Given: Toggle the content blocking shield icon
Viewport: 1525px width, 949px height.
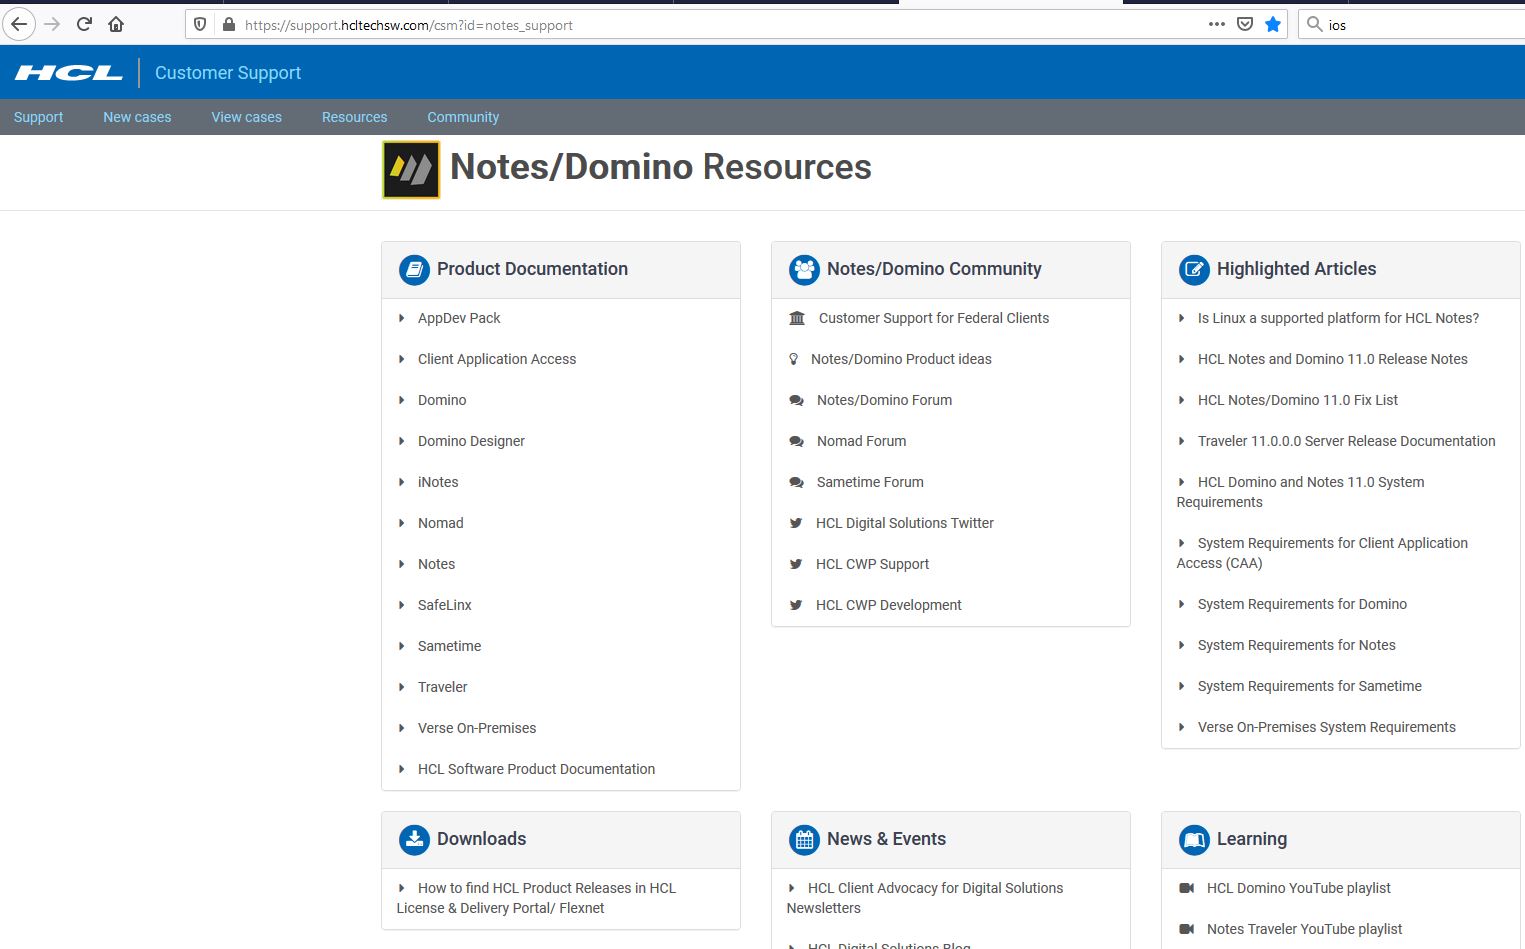Looking at the screenshot, I should point(200,24).
